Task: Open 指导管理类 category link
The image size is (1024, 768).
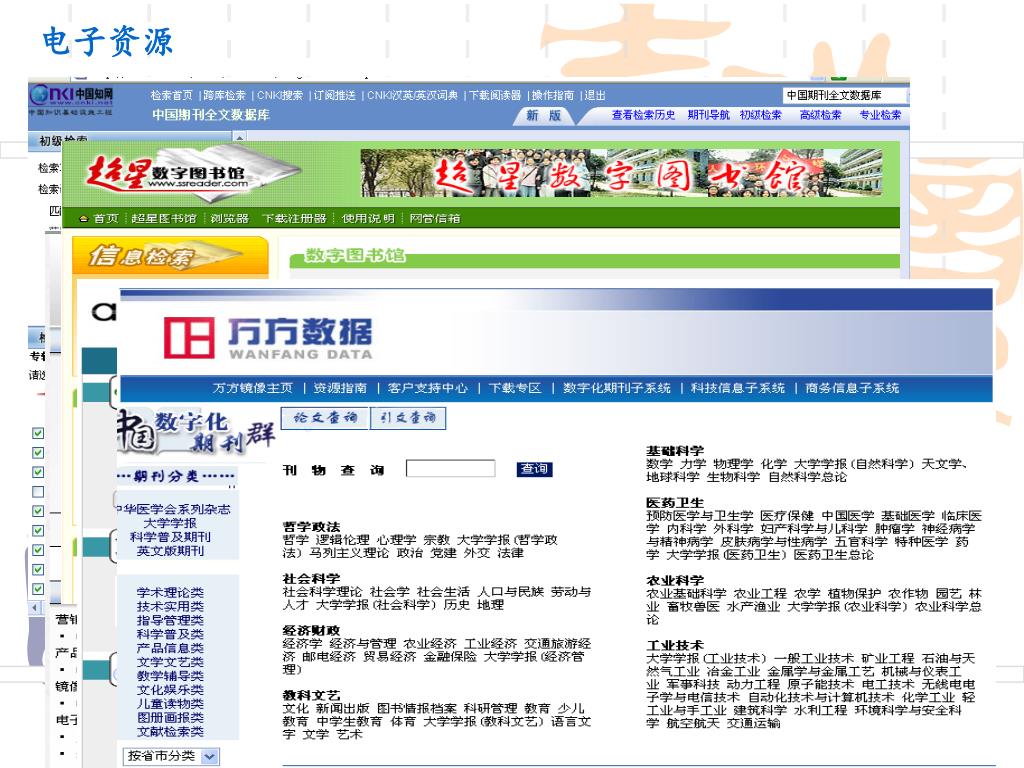Action: click(170, 620)
